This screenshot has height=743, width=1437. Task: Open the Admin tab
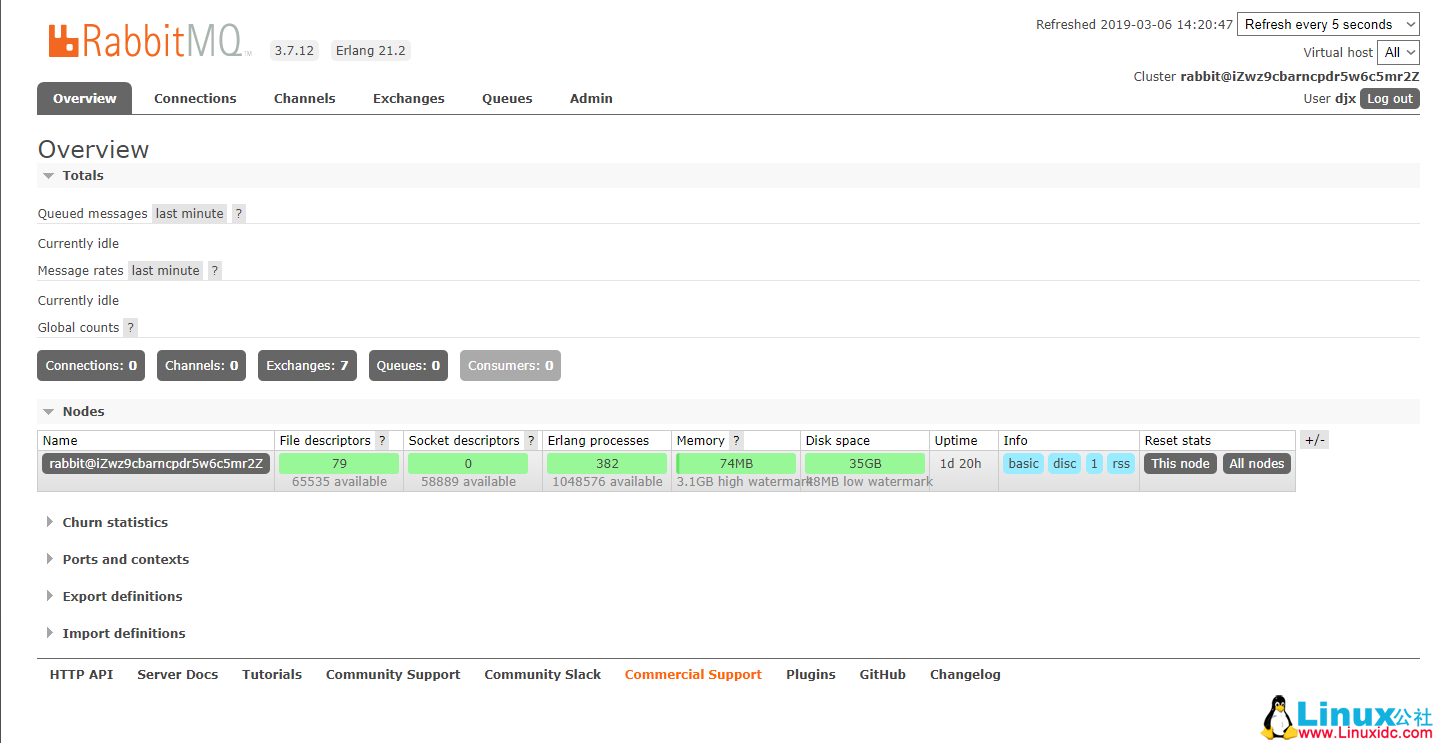point(591,98)
